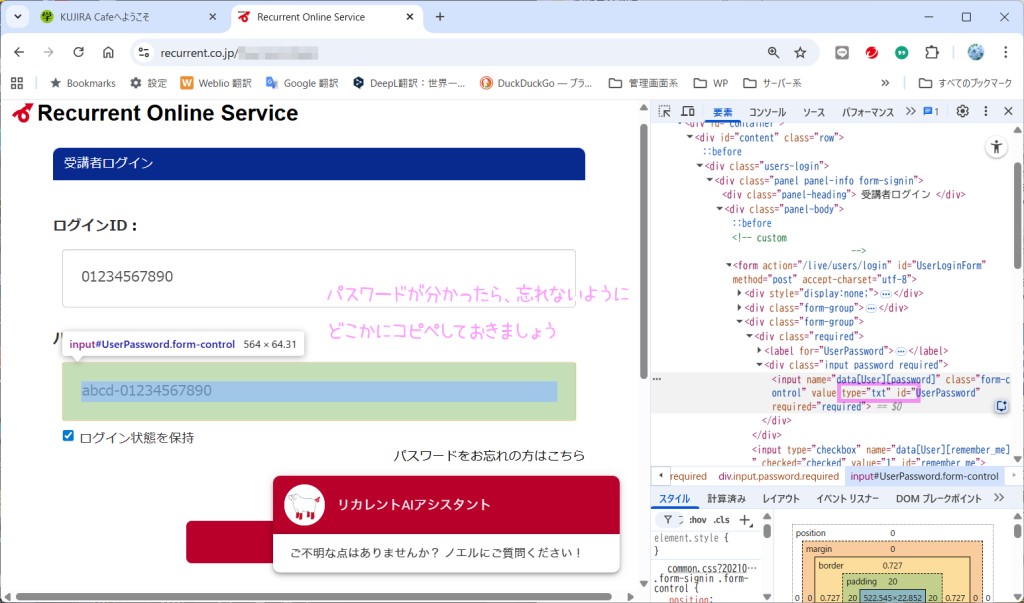The height and width of the screenshot is (603, 1024).
Task: Open the Chrome extensions puzzle icon
Action: [x=932, y=52]
